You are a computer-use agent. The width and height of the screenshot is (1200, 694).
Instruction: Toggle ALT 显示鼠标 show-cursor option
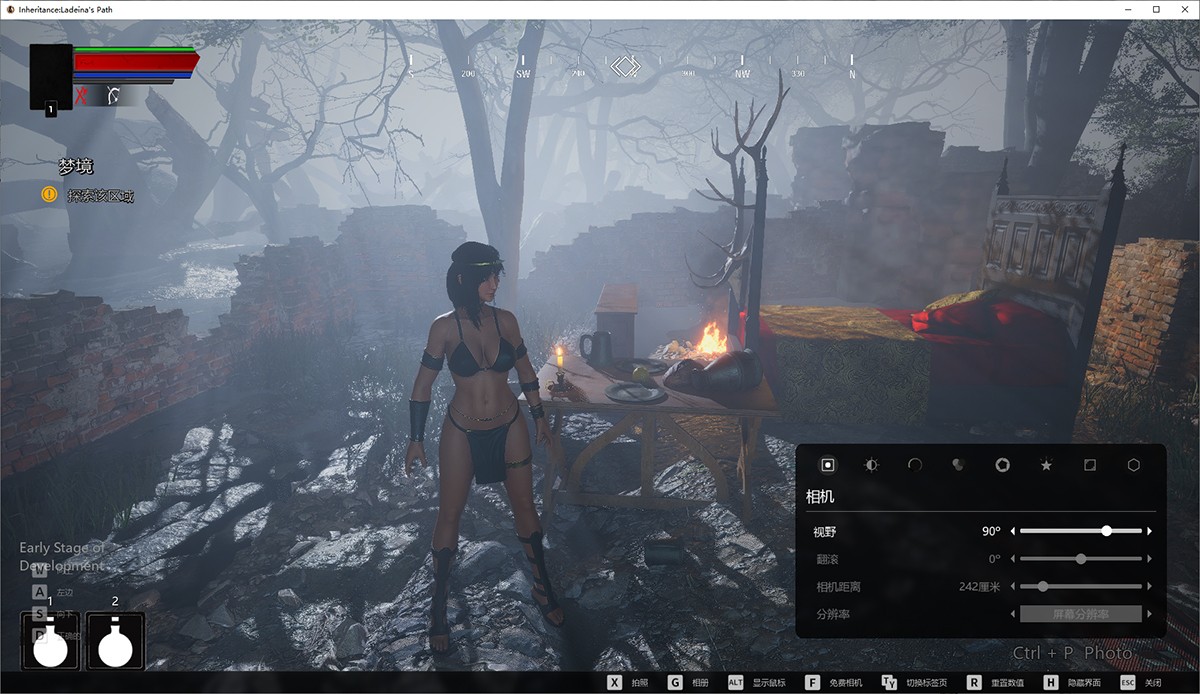[757, 683]
